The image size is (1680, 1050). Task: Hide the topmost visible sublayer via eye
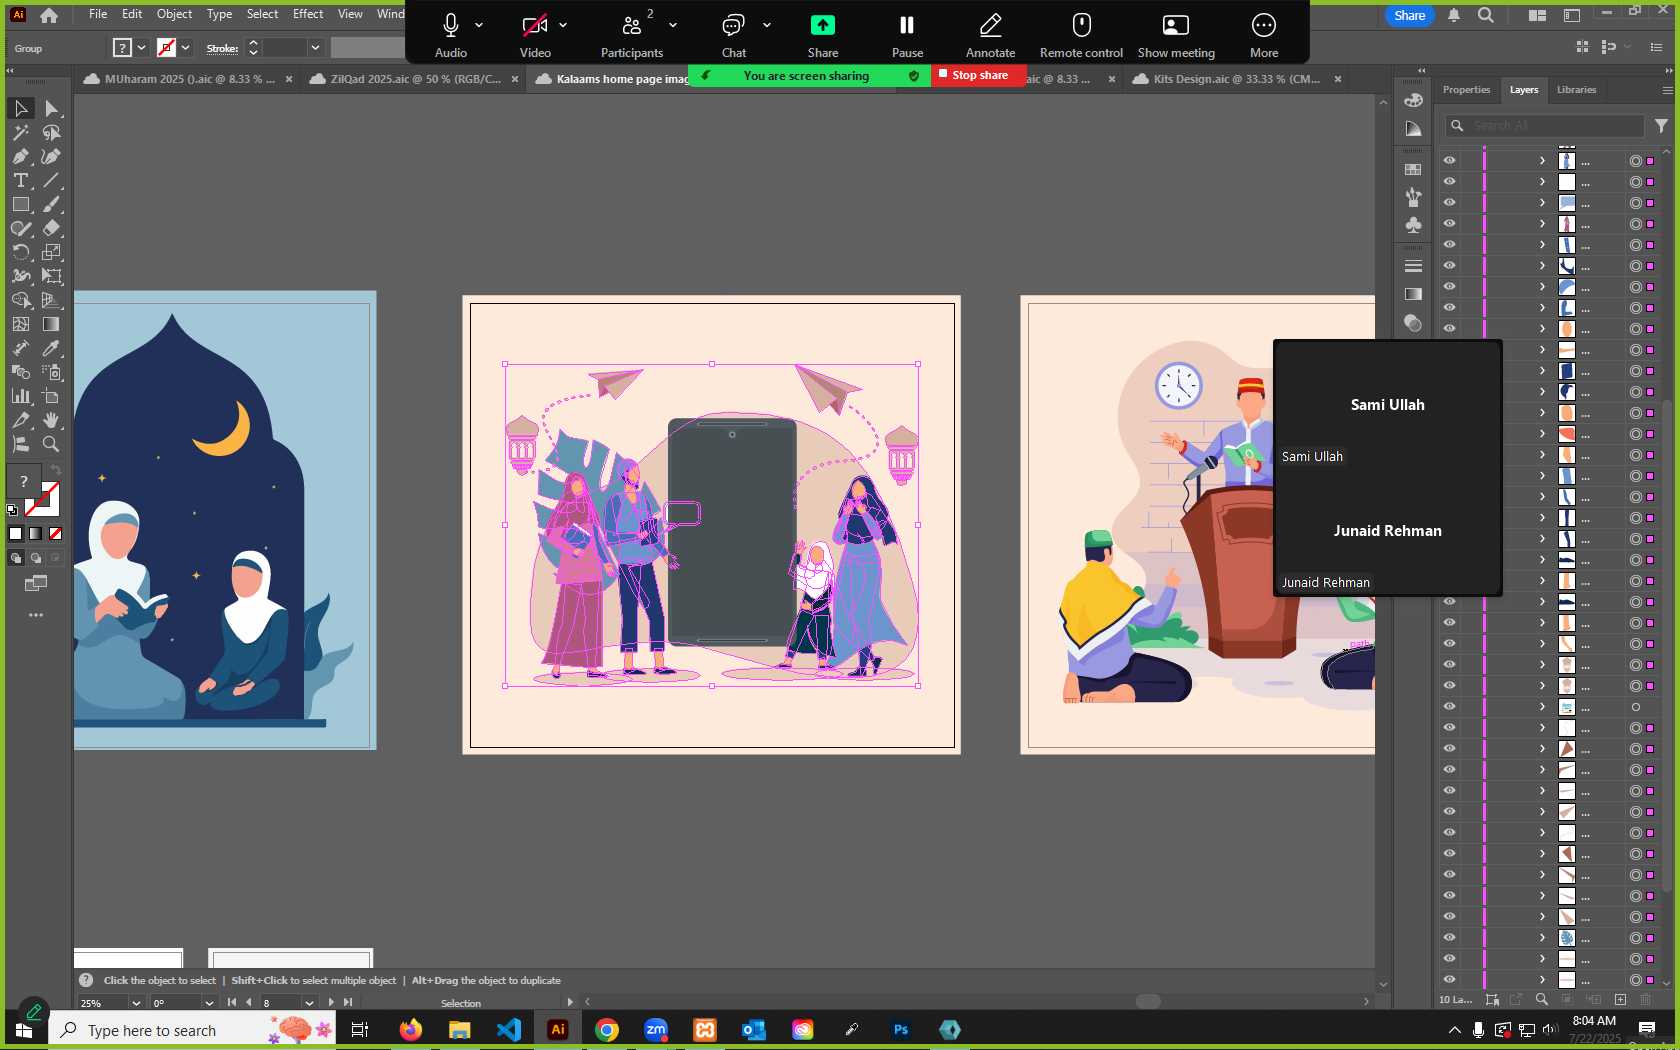[x=1449, y=160]
